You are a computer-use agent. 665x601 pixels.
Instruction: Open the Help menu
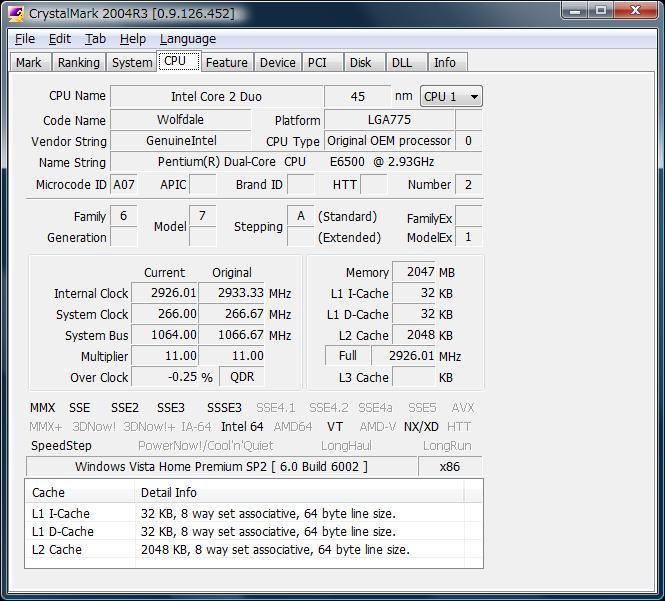click(132, 39)
